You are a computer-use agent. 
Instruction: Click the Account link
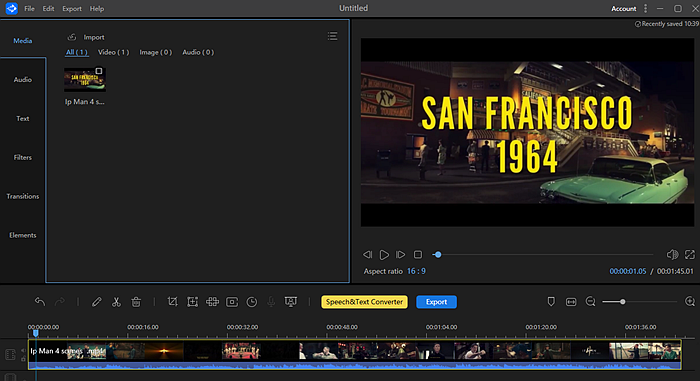[624, 8]
